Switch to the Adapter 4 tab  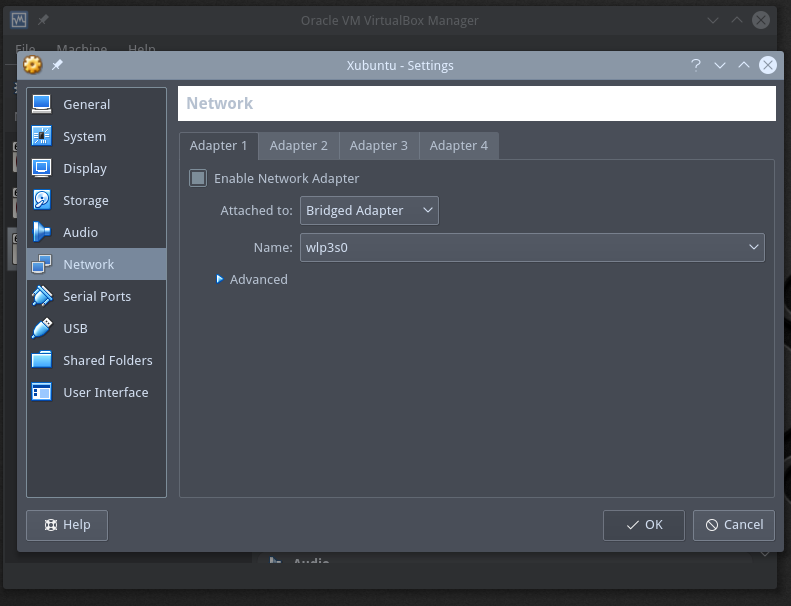click(x=459, y=146)
